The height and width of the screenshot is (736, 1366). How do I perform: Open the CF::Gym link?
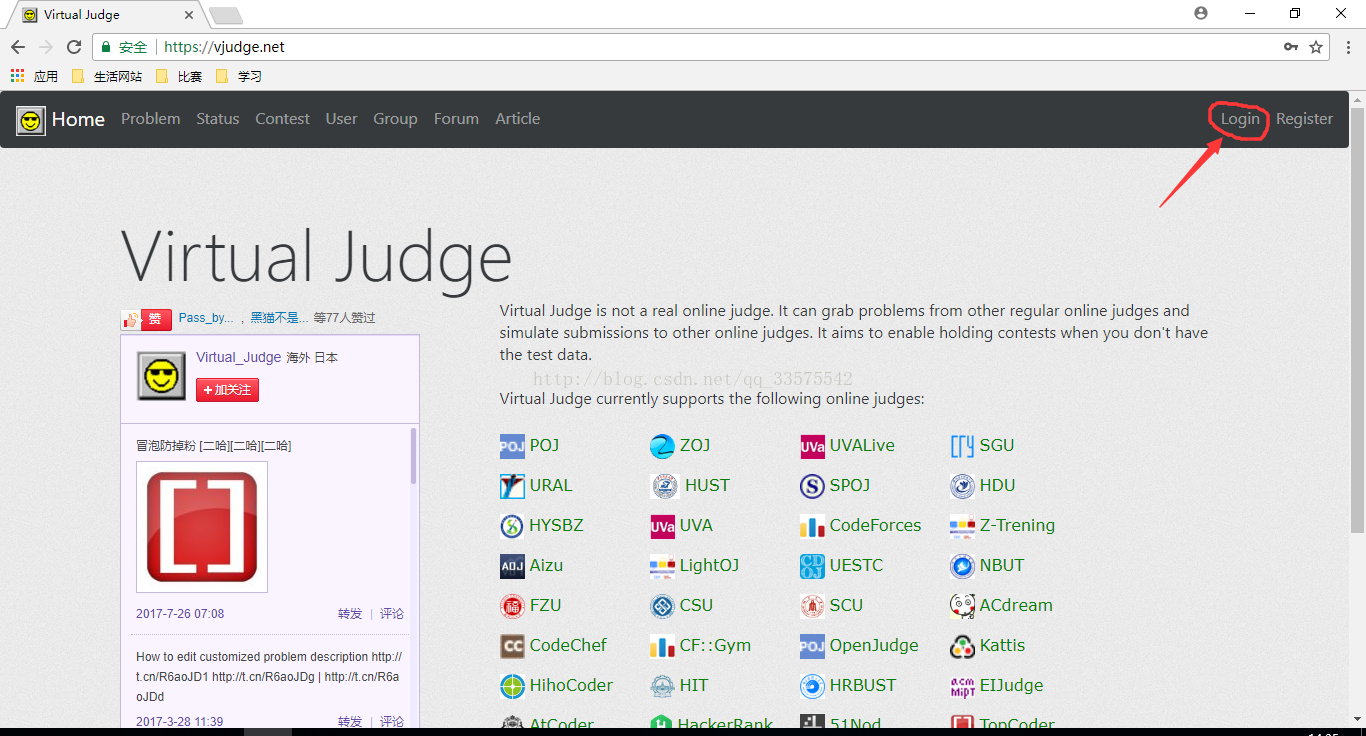point(715,645)
